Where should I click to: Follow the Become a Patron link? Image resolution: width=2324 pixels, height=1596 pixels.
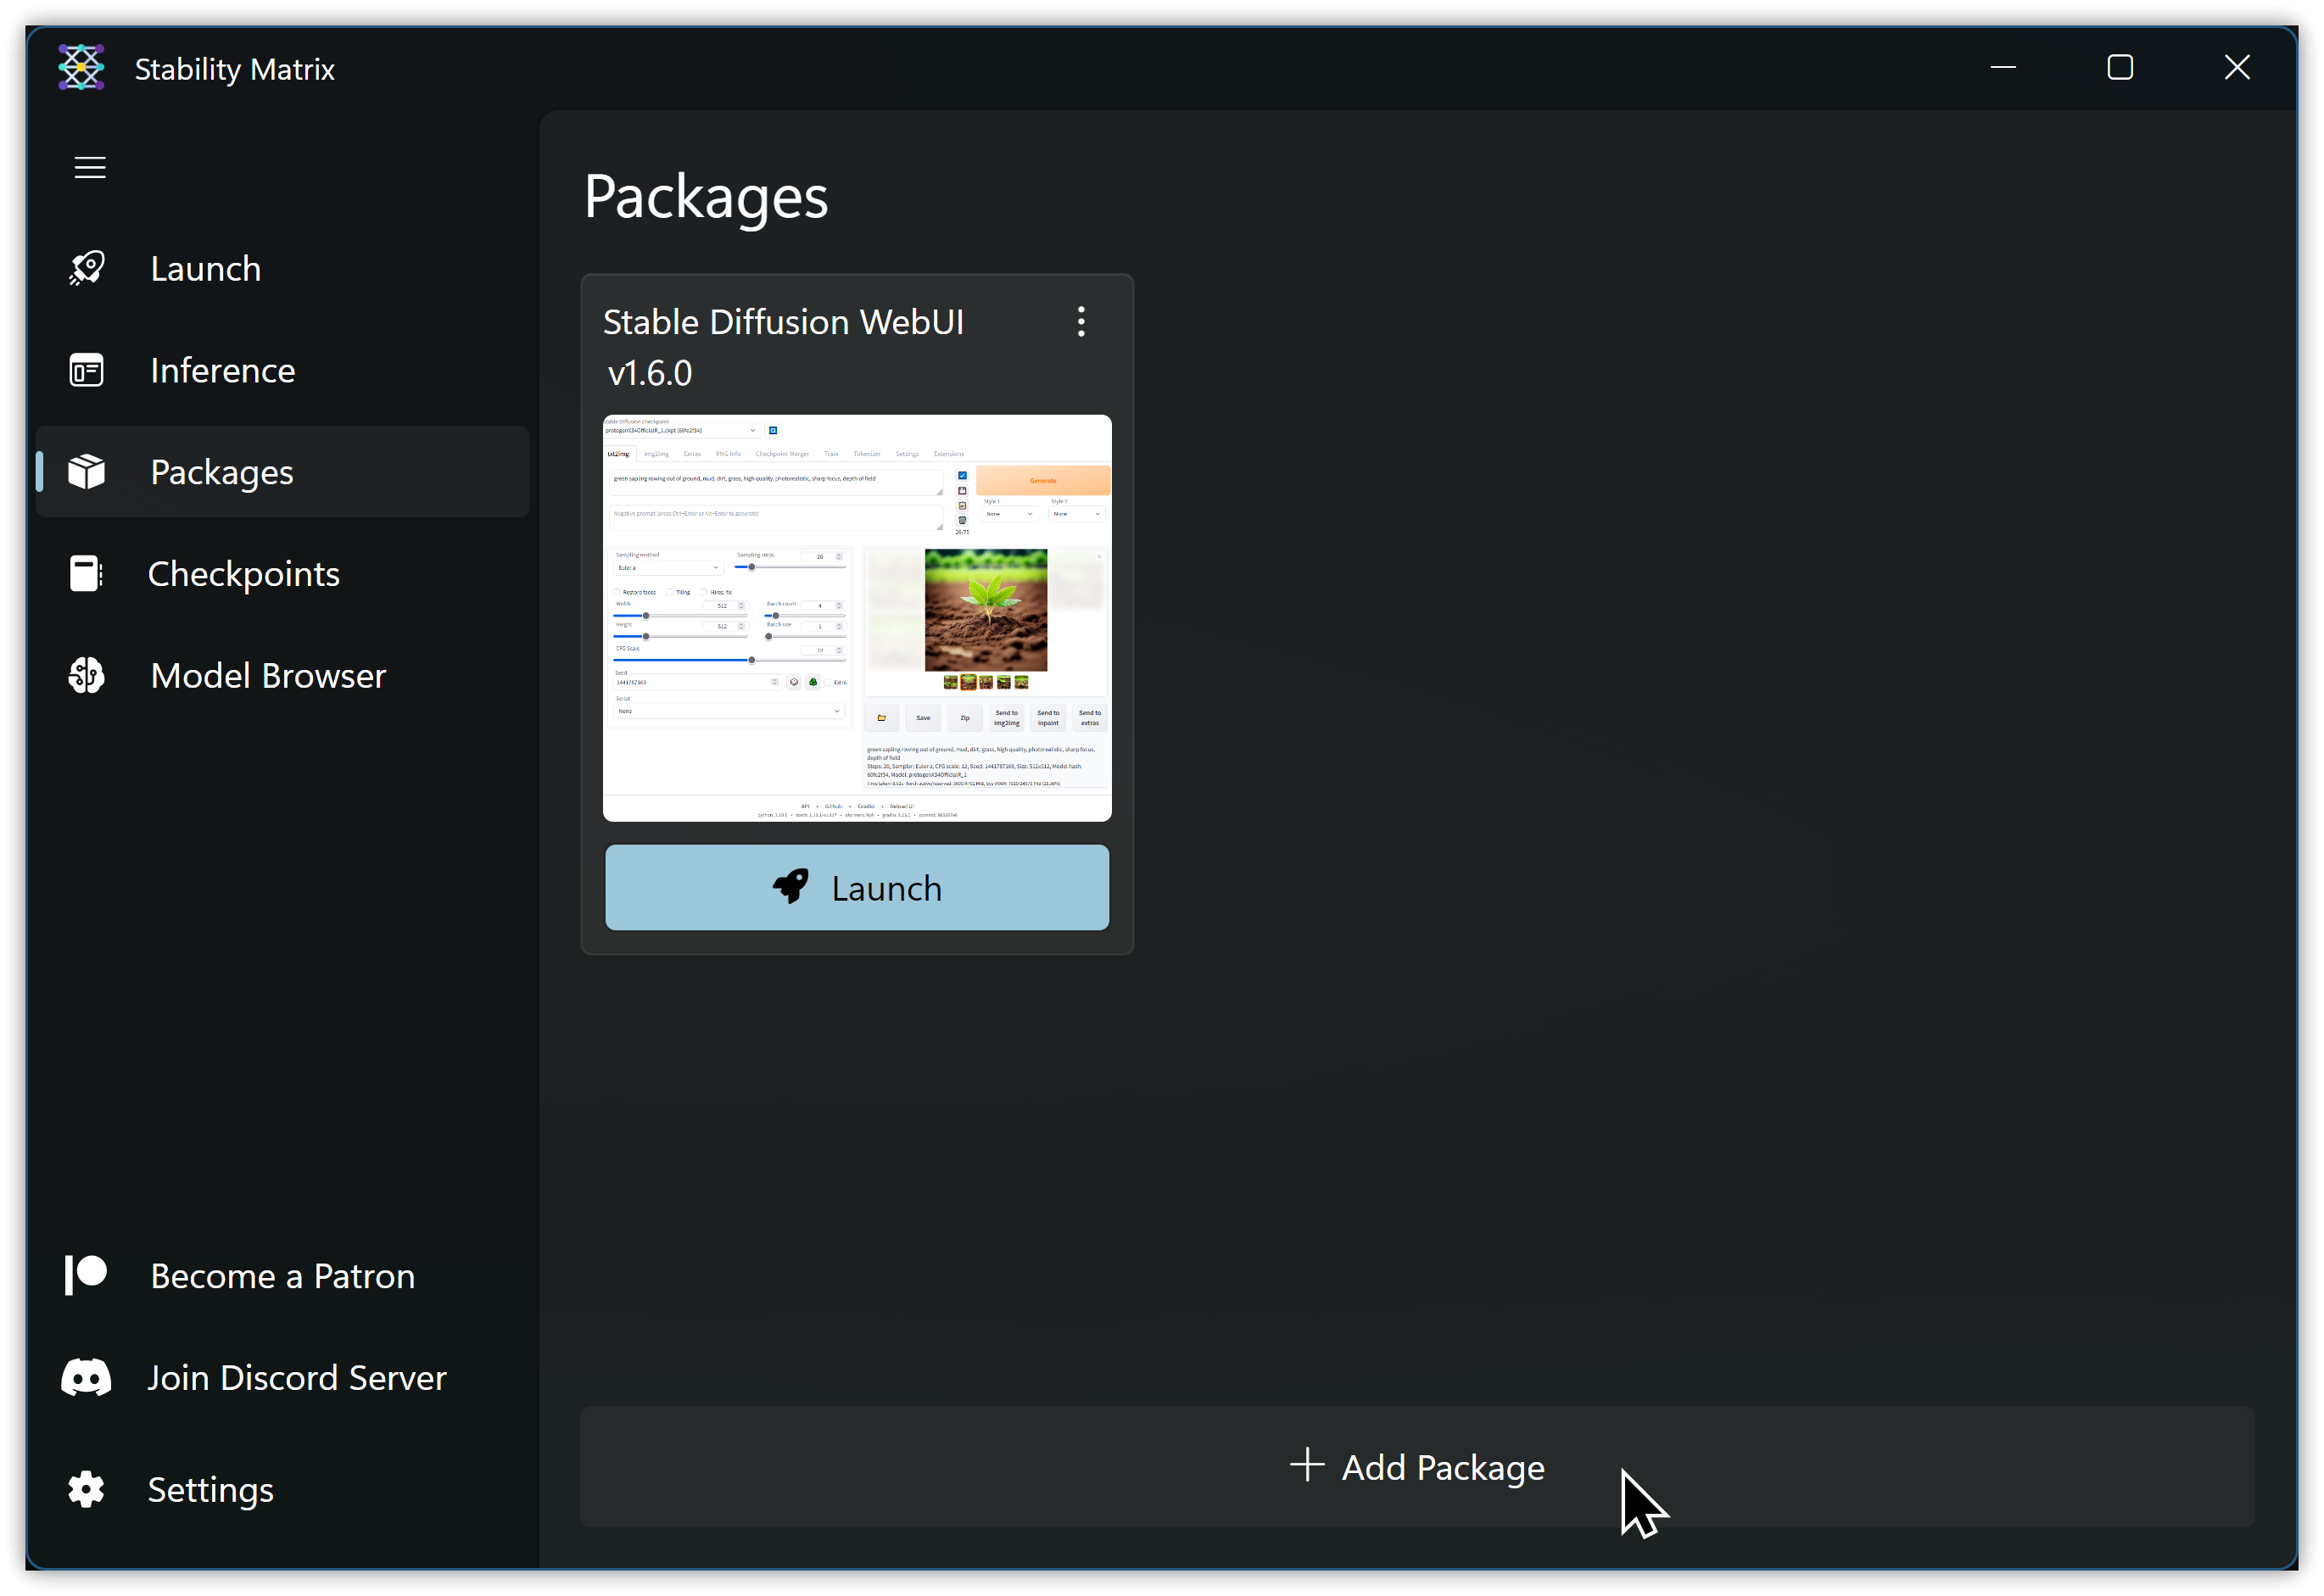(282, 1275)
